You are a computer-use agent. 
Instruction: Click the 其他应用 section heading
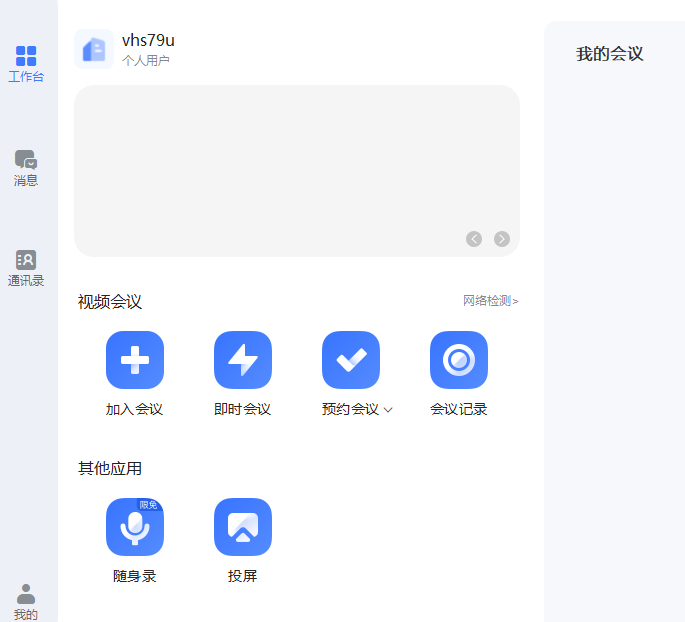110,468
